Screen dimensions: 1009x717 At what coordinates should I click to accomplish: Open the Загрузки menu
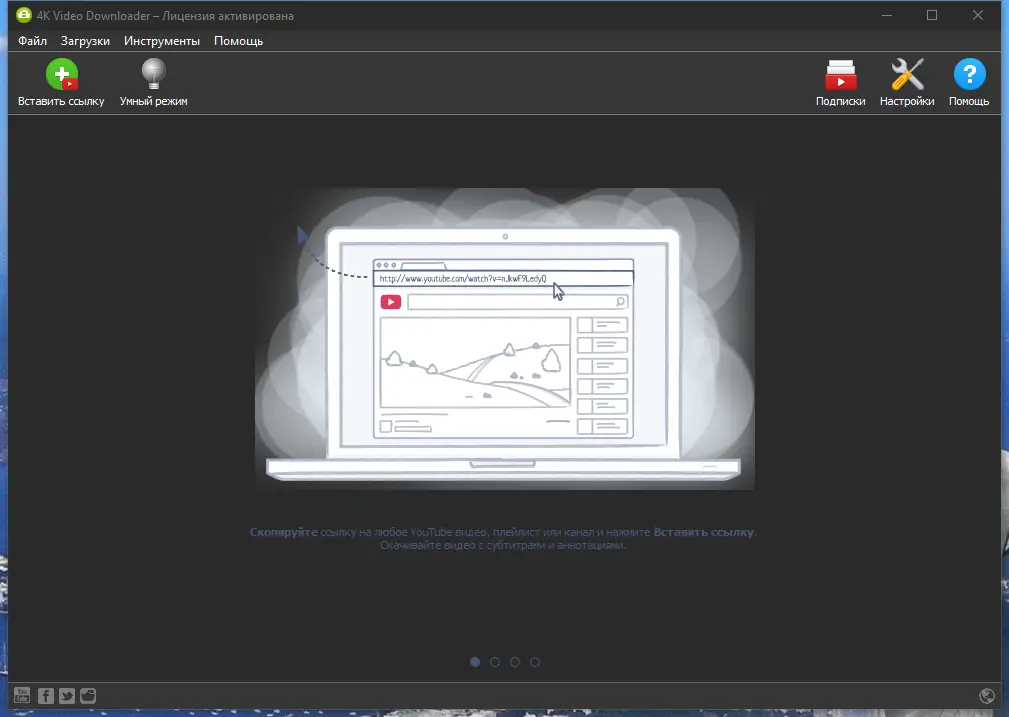85,41
